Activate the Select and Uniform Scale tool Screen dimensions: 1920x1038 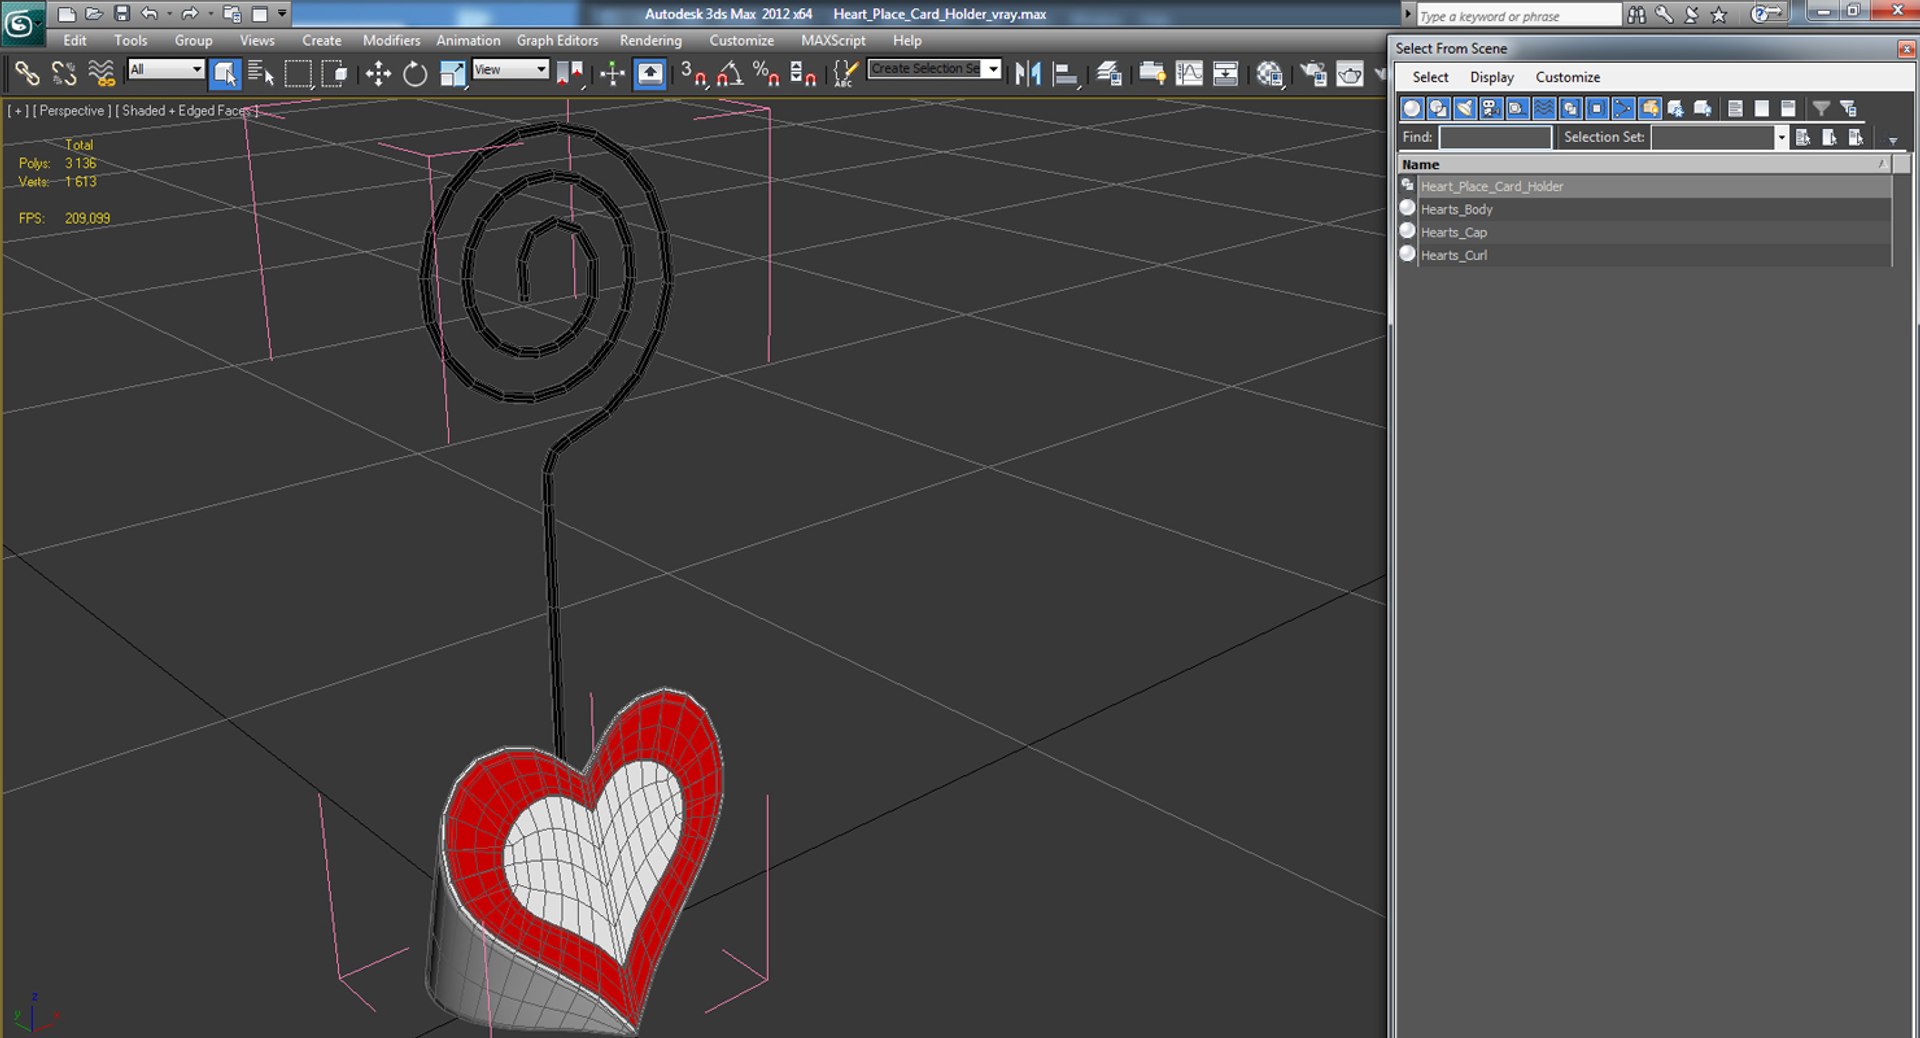pyautogui.click(x=452, y=73)
